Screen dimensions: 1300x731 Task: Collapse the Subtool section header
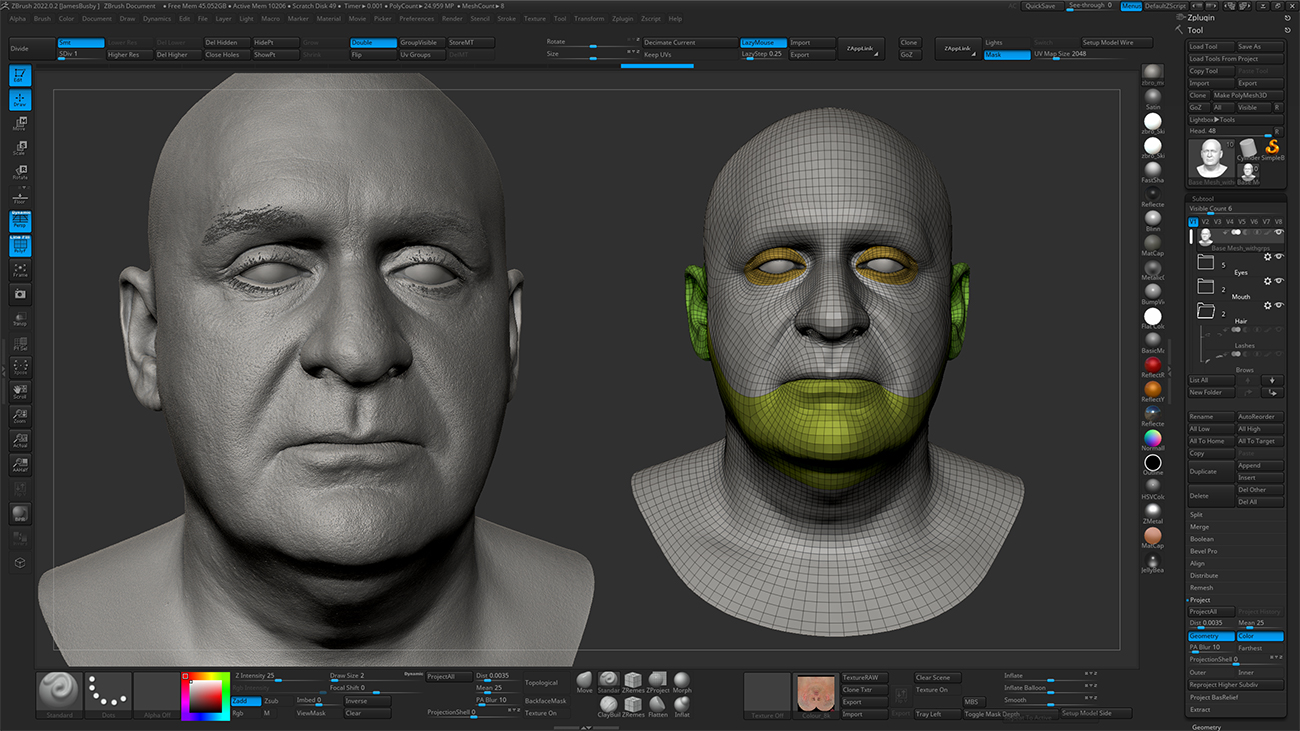click(x=1202, y=198)
